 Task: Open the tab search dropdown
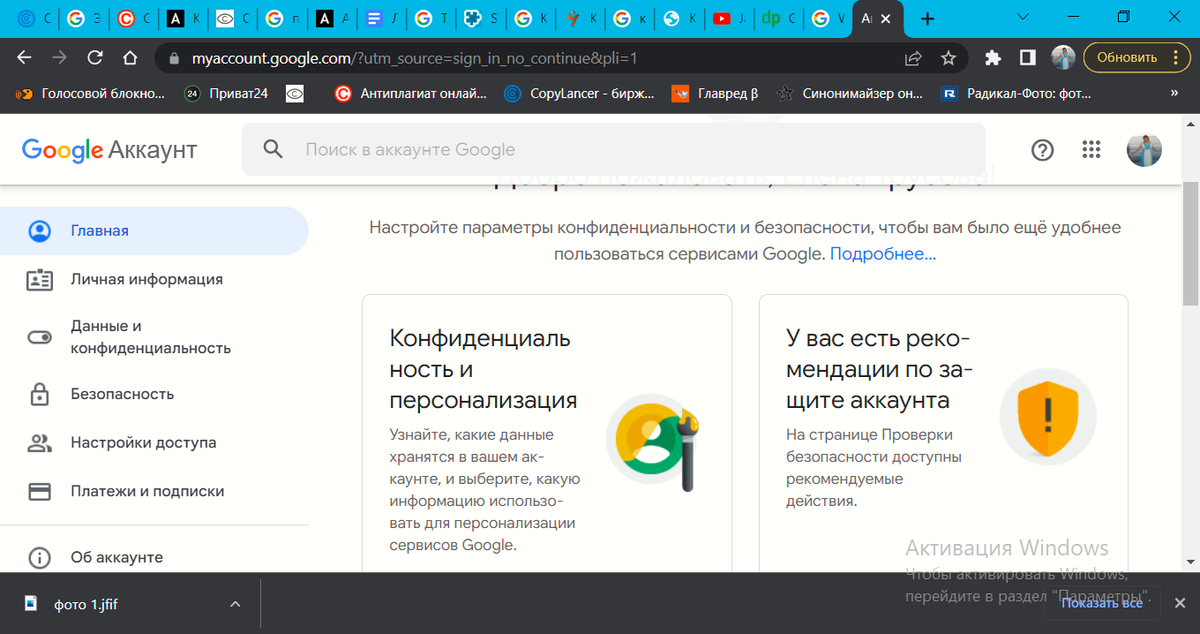point(1023,17)
